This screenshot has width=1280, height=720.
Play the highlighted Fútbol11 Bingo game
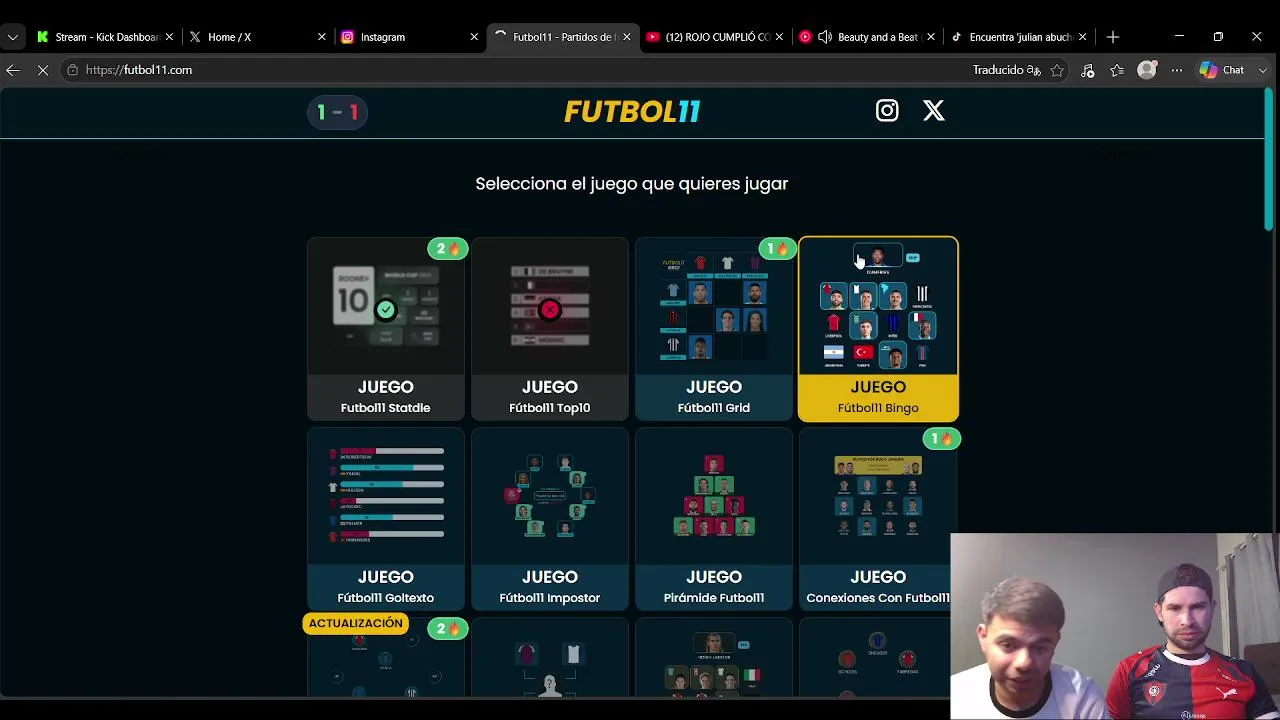(x=878, y=328)
